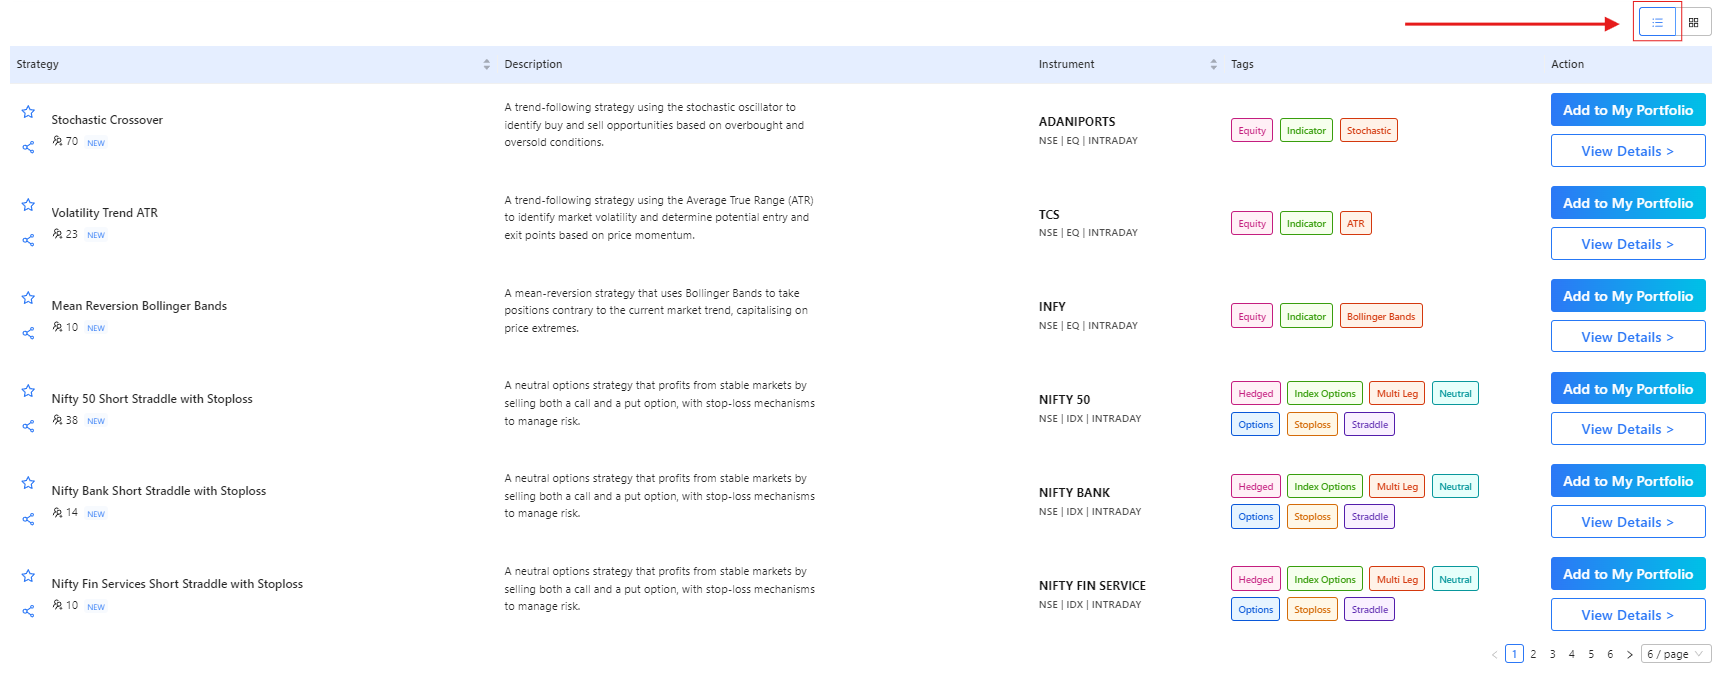The width and height of the screenshot is (1717, 674).
Task: Sort by the Strategy column
Action: click(487, 64)
